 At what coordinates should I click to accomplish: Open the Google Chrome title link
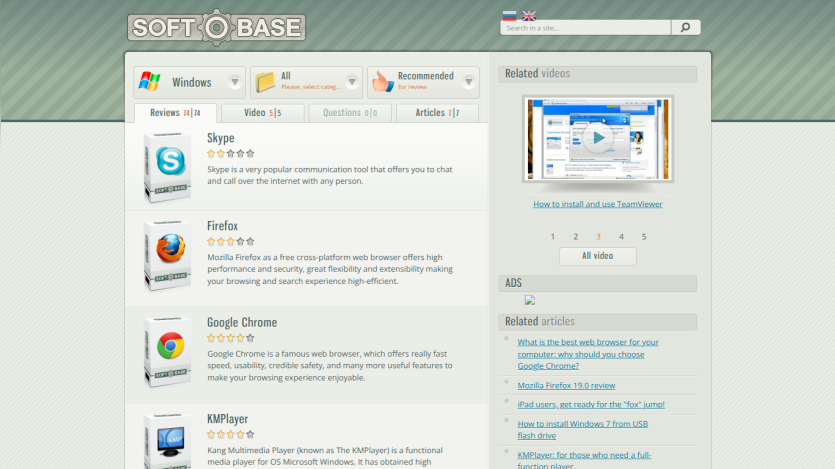pos(242,322)
